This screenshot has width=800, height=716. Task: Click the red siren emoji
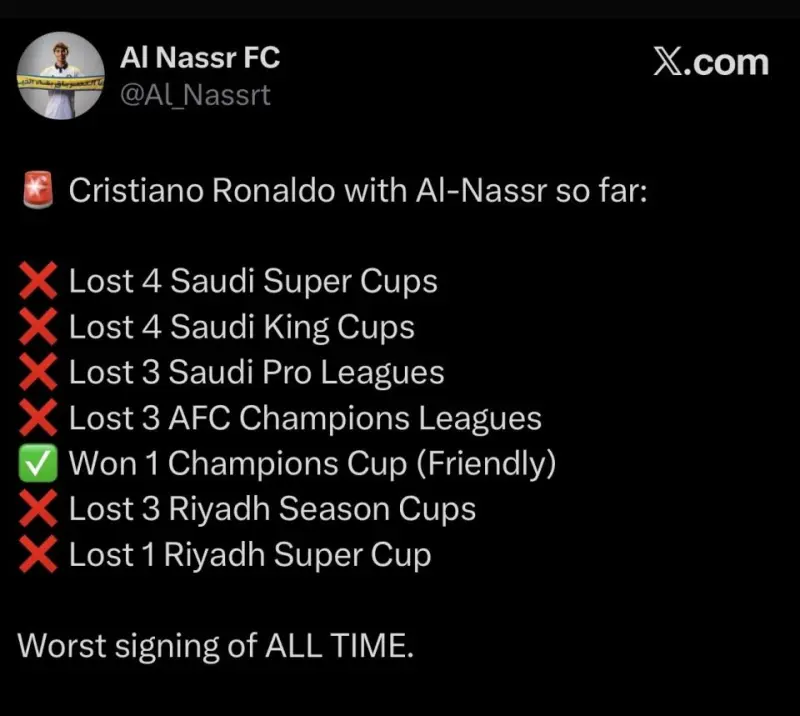point(37,191)
